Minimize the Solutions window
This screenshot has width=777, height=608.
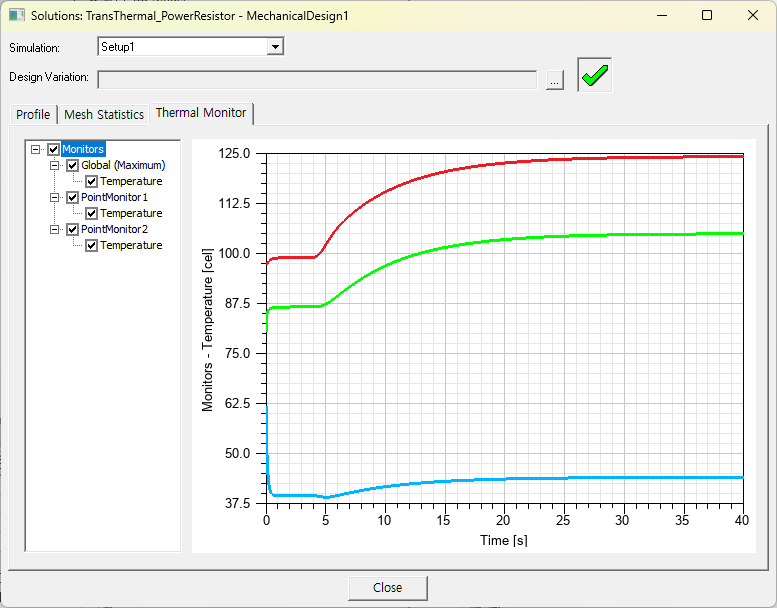click(662, 15)
